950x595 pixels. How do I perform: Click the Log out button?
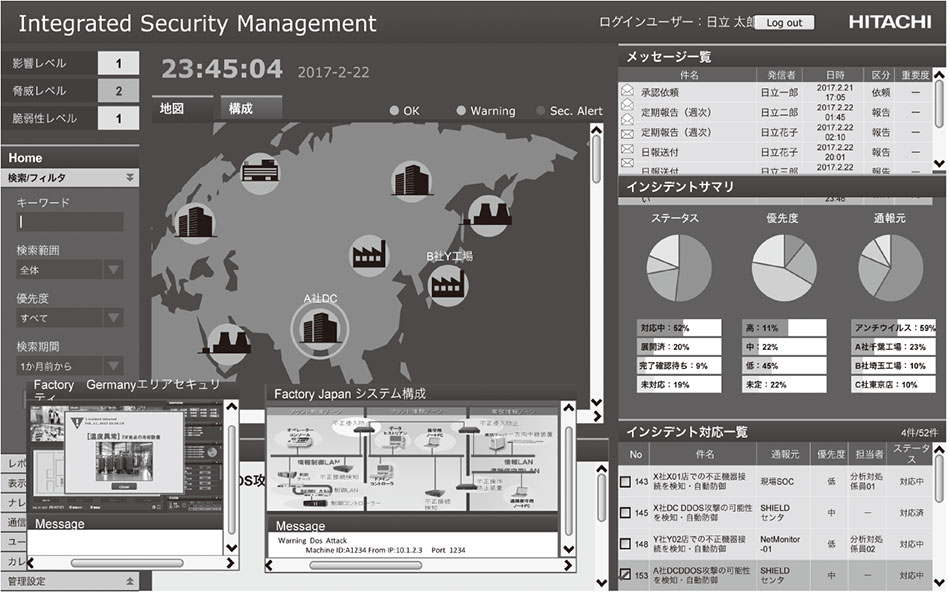pyautogui.click(x=783, y=22)
